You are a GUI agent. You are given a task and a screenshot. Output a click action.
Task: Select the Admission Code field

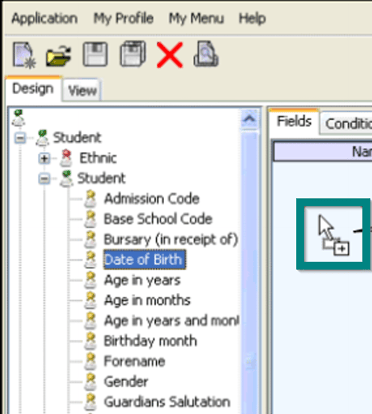(x=151, y=199)
